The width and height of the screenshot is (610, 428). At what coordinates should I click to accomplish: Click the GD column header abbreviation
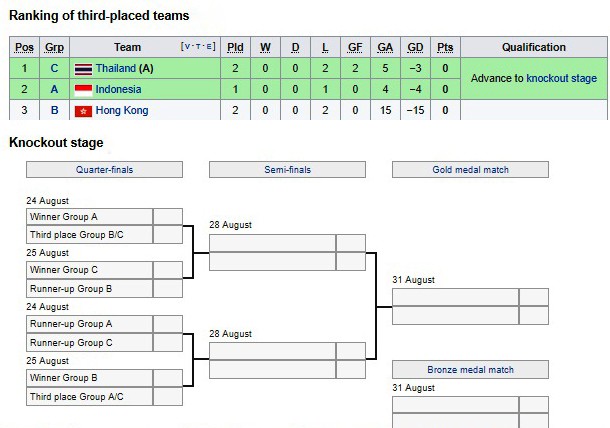coord(415,47)
